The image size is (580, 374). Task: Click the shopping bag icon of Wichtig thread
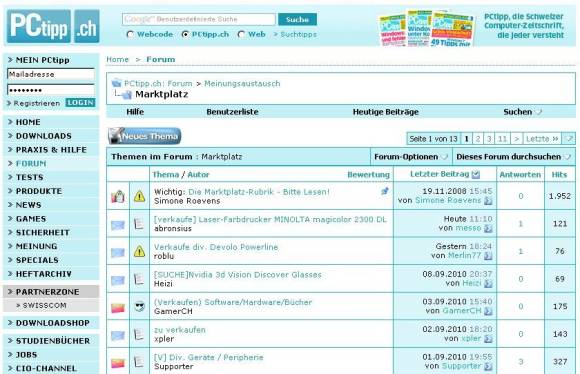118,196
